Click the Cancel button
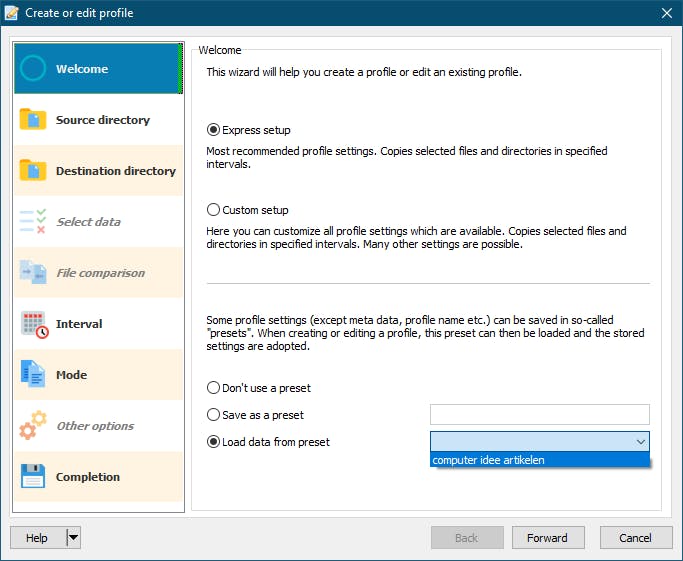The height and width of the screenshot is (561, 683). pos(635,538)
